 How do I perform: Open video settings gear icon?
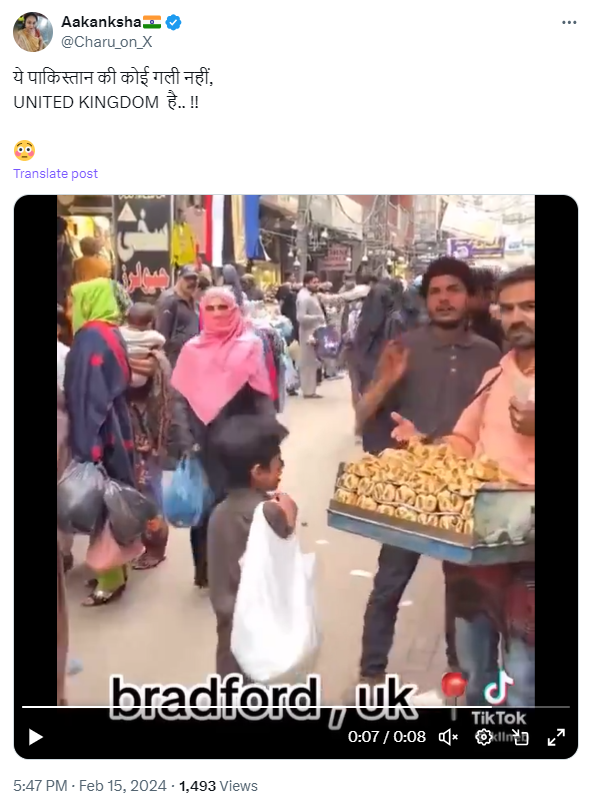(483, 737)
